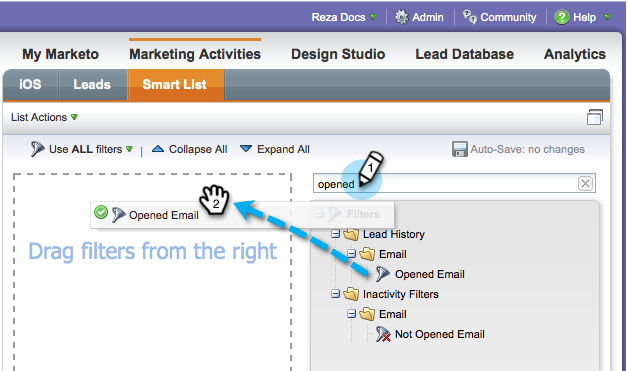Click the Auto-Save floppy disk icon
This screenshot has width=627, height=371.
[459, 149]
